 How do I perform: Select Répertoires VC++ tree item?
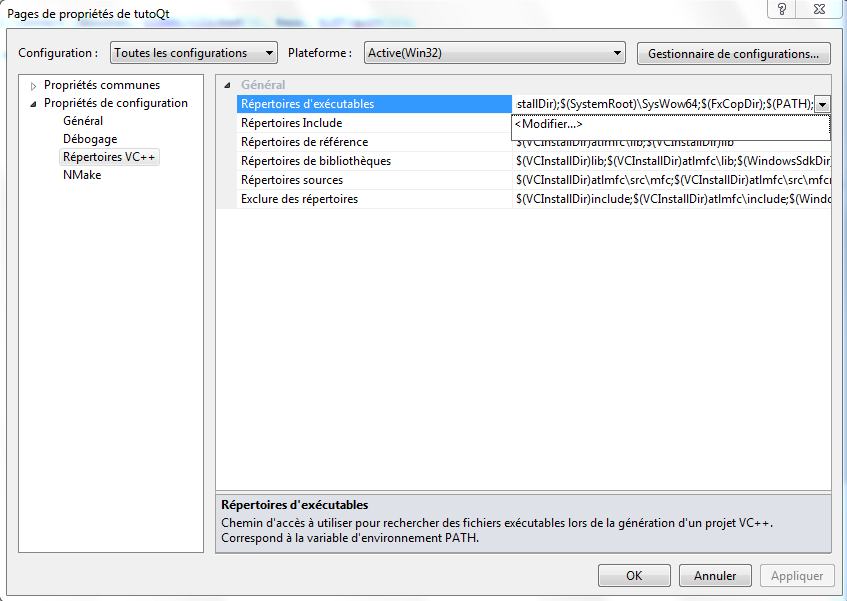(x=109, y=157)
